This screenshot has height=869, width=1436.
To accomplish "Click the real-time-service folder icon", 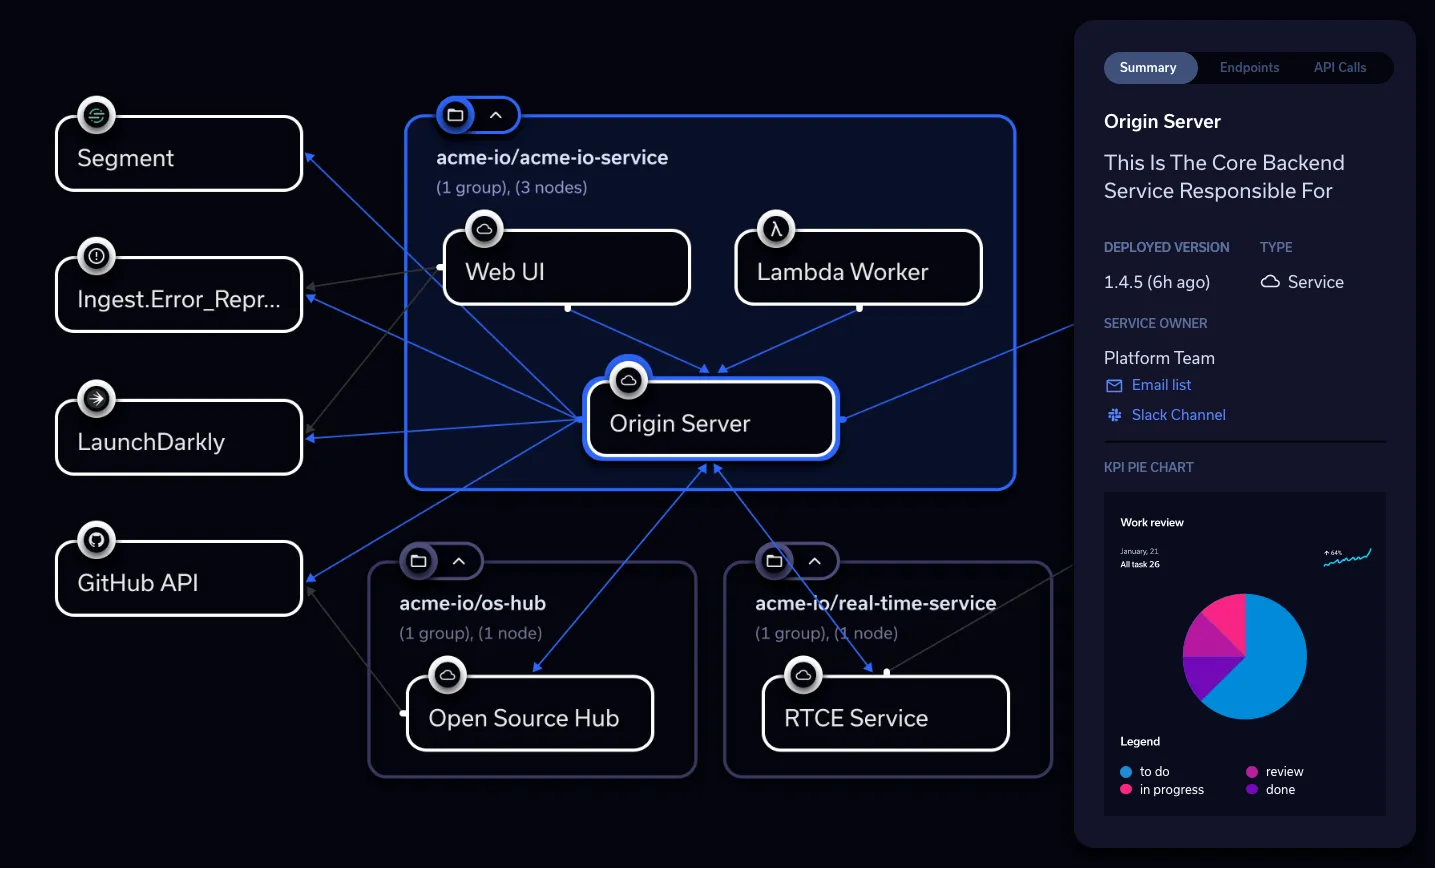I will (x=774, y=561).
